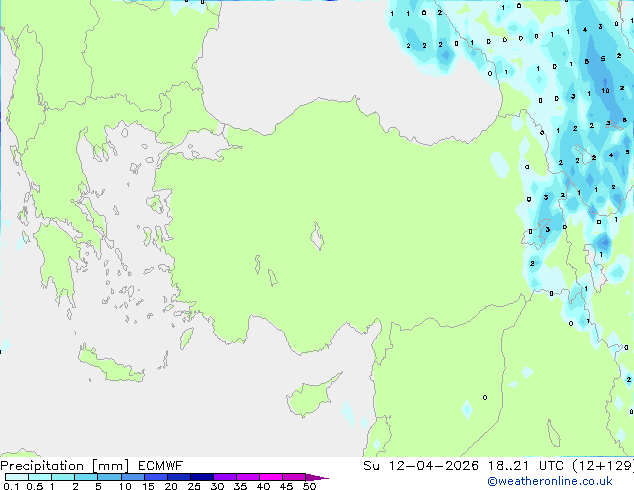Click the '(12+129)' forecast run text
Viewport: 634px width, 490px height.
click(603, 466)
